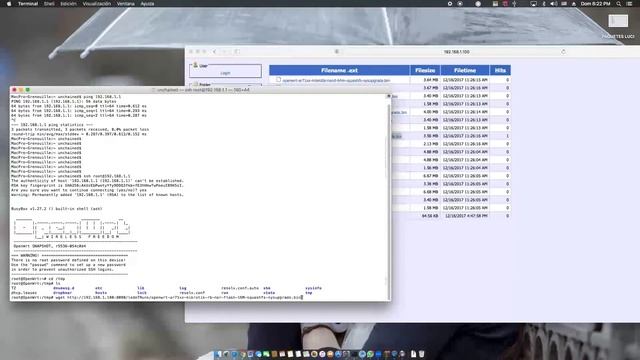Open Notification Center icon in menu bar
The width and height of the screenshot is (640, 360).
(x=629, y=4)
